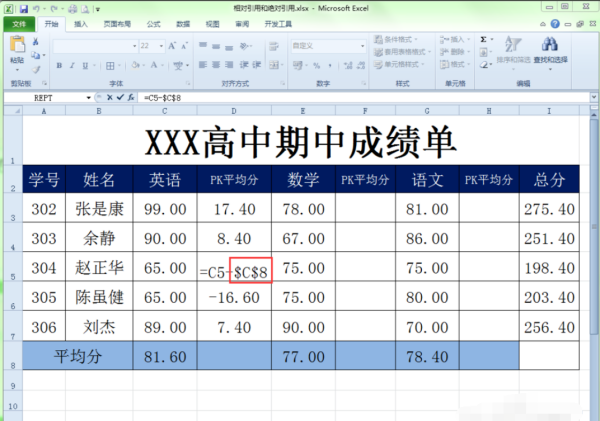Click the Fill down icon in editing group

(x=484, y=52)
